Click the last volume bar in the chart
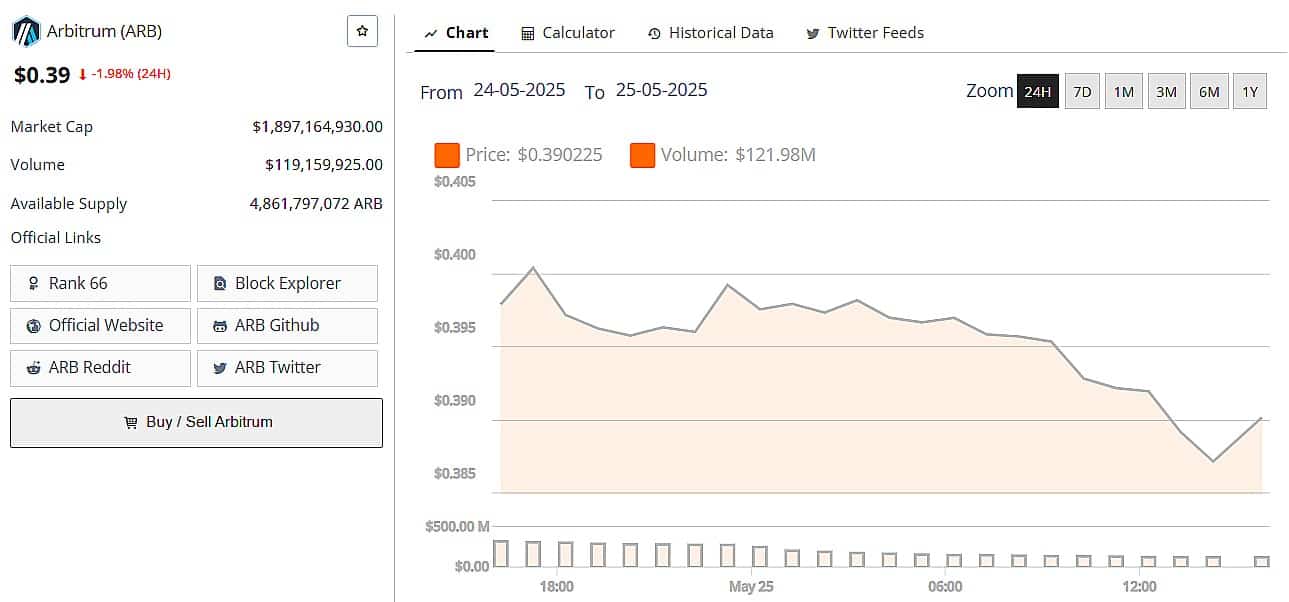The image size is (1289, 602). (x=1262, y=561)
